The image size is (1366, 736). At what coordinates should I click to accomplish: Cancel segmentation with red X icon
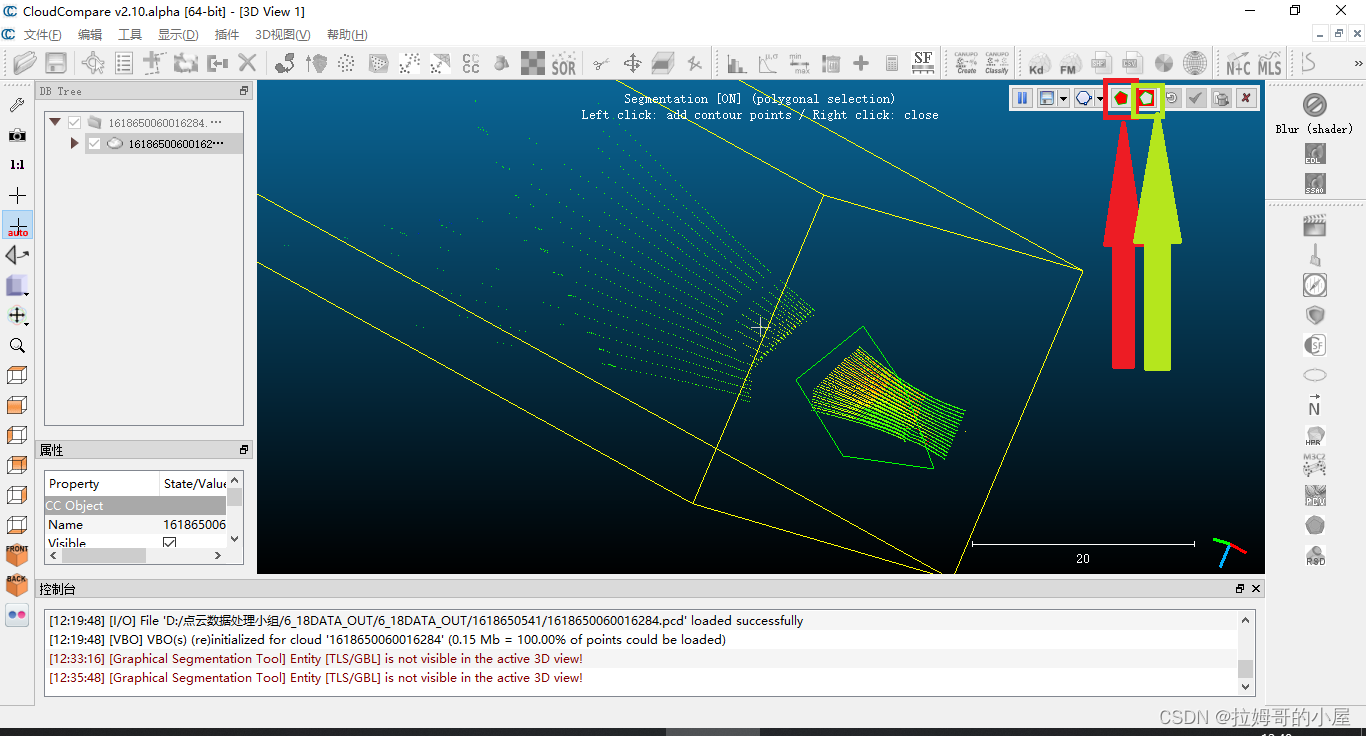pyautogui.click(x=1246, y=98)
